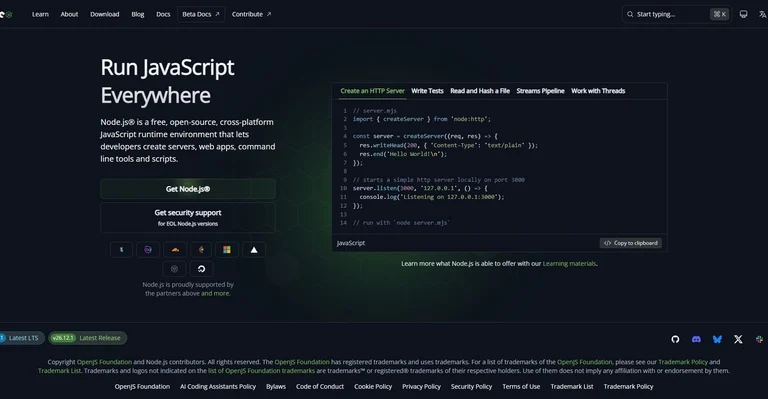This screenshot has height=399, width=768.
Task: Click the 'JavaScript' language label under code
Action: point(351,243)
